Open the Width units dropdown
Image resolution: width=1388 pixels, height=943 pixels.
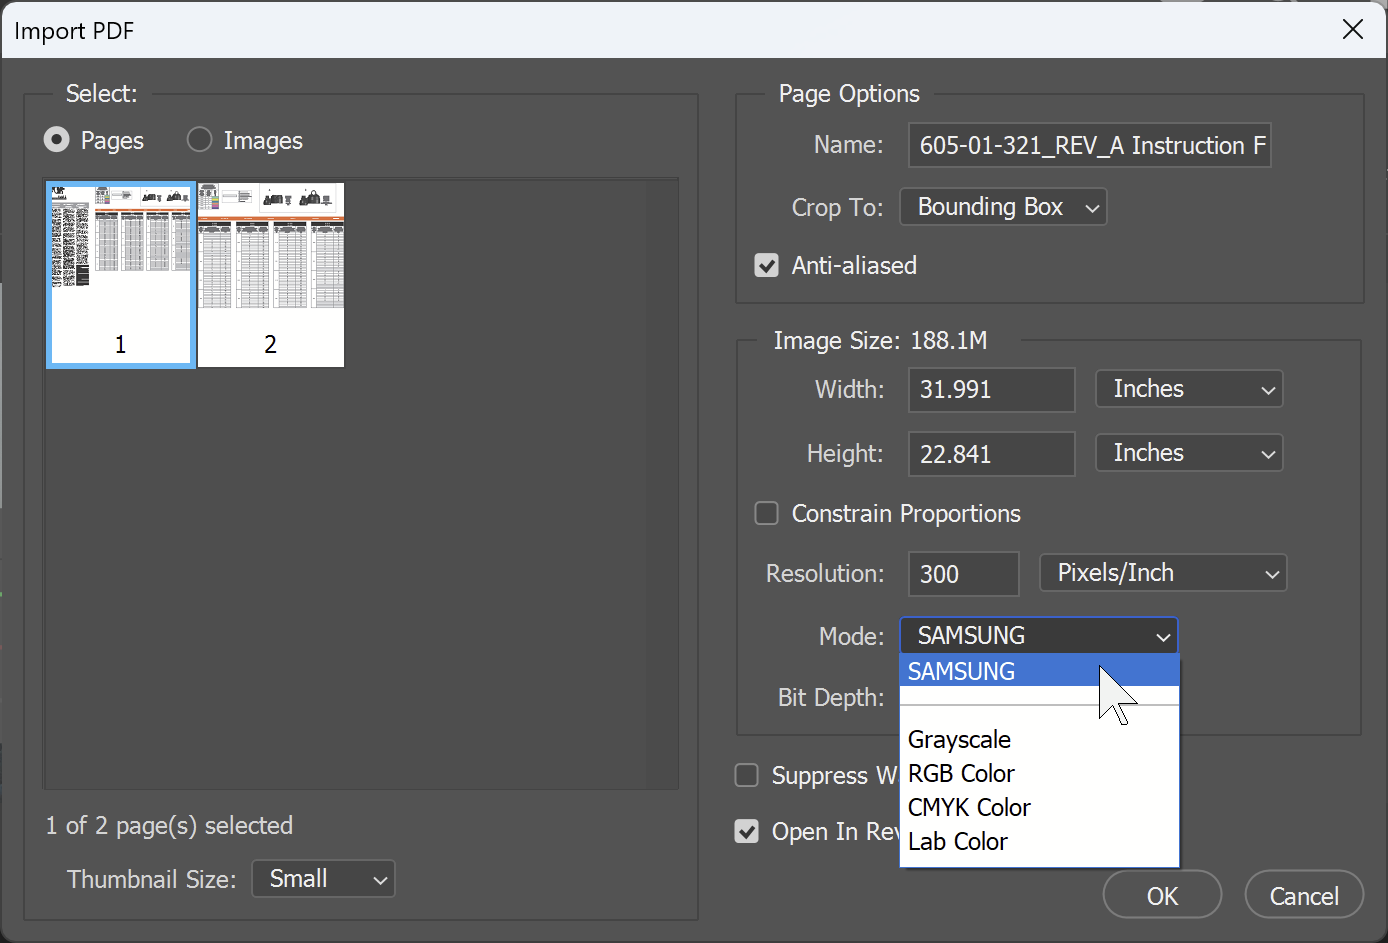tap(1189, 389)
